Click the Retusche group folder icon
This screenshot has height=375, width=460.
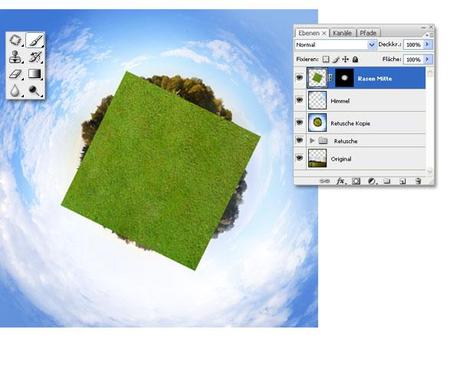click(x=323, y=141)
